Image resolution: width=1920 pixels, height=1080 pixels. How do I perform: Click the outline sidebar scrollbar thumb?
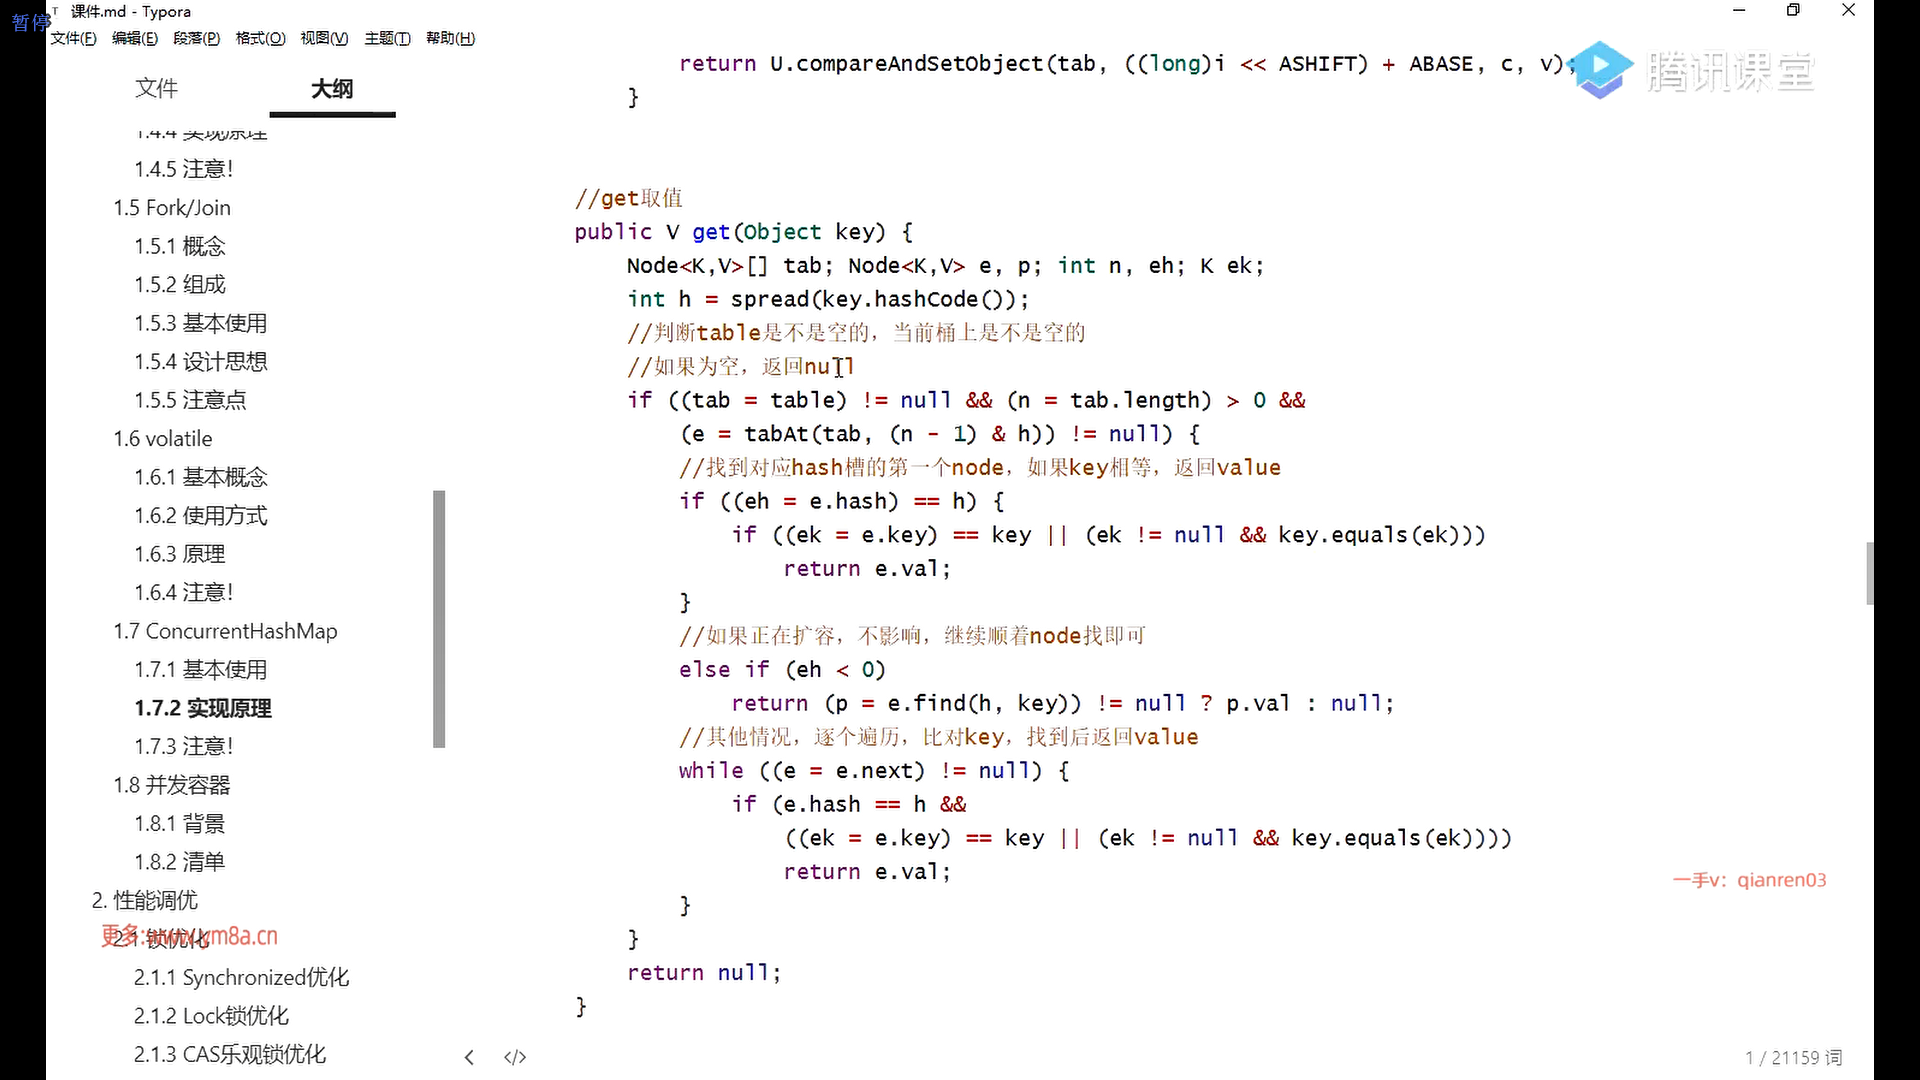click(439, 618)
